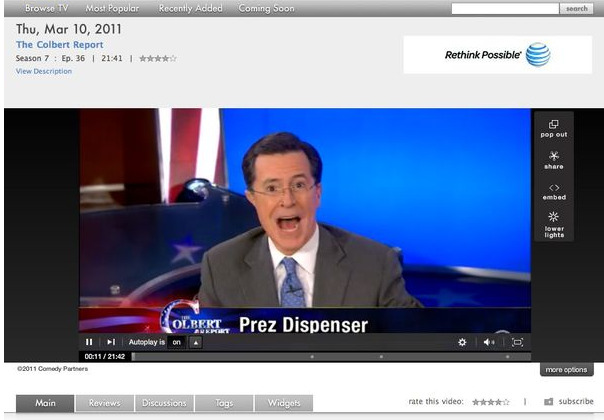Skip to the next video
This screenshot has width=604, height=420.
pyautogui.click(x=111, y=342)
